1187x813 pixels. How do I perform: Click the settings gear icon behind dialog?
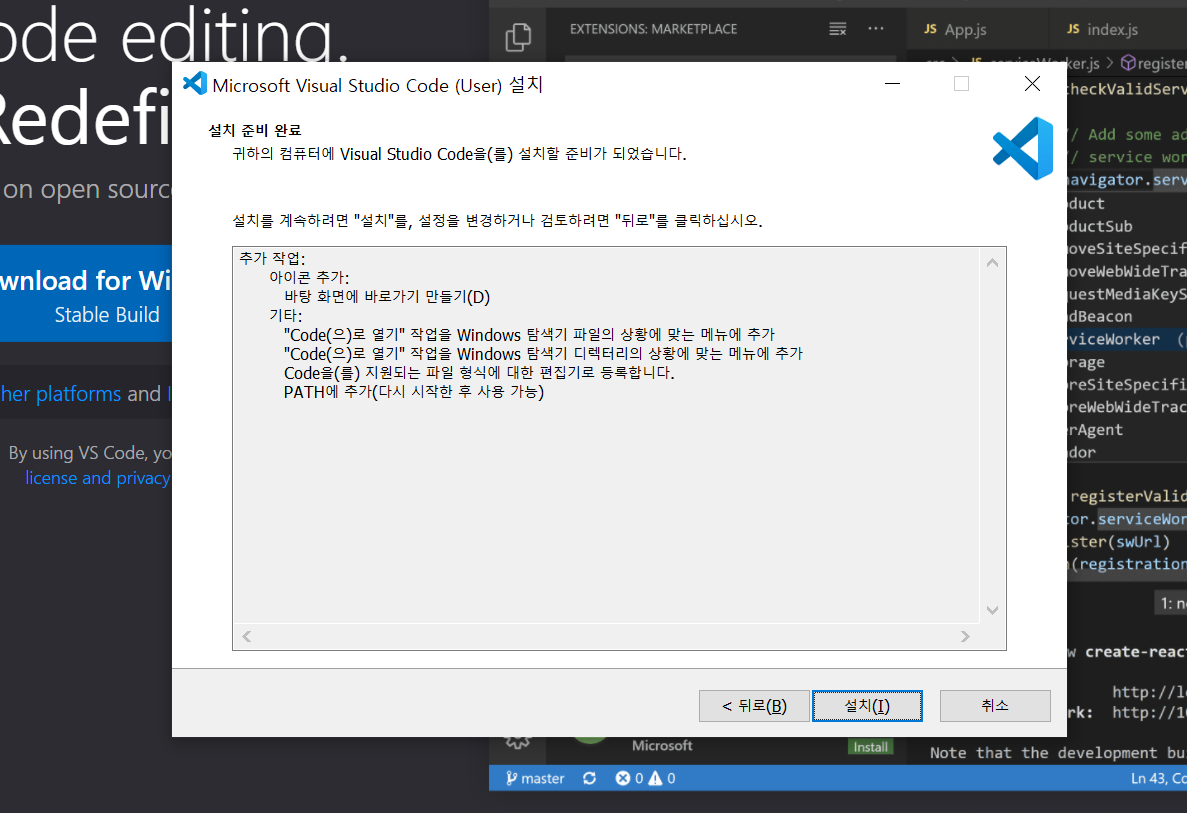[x=518, y=742]
